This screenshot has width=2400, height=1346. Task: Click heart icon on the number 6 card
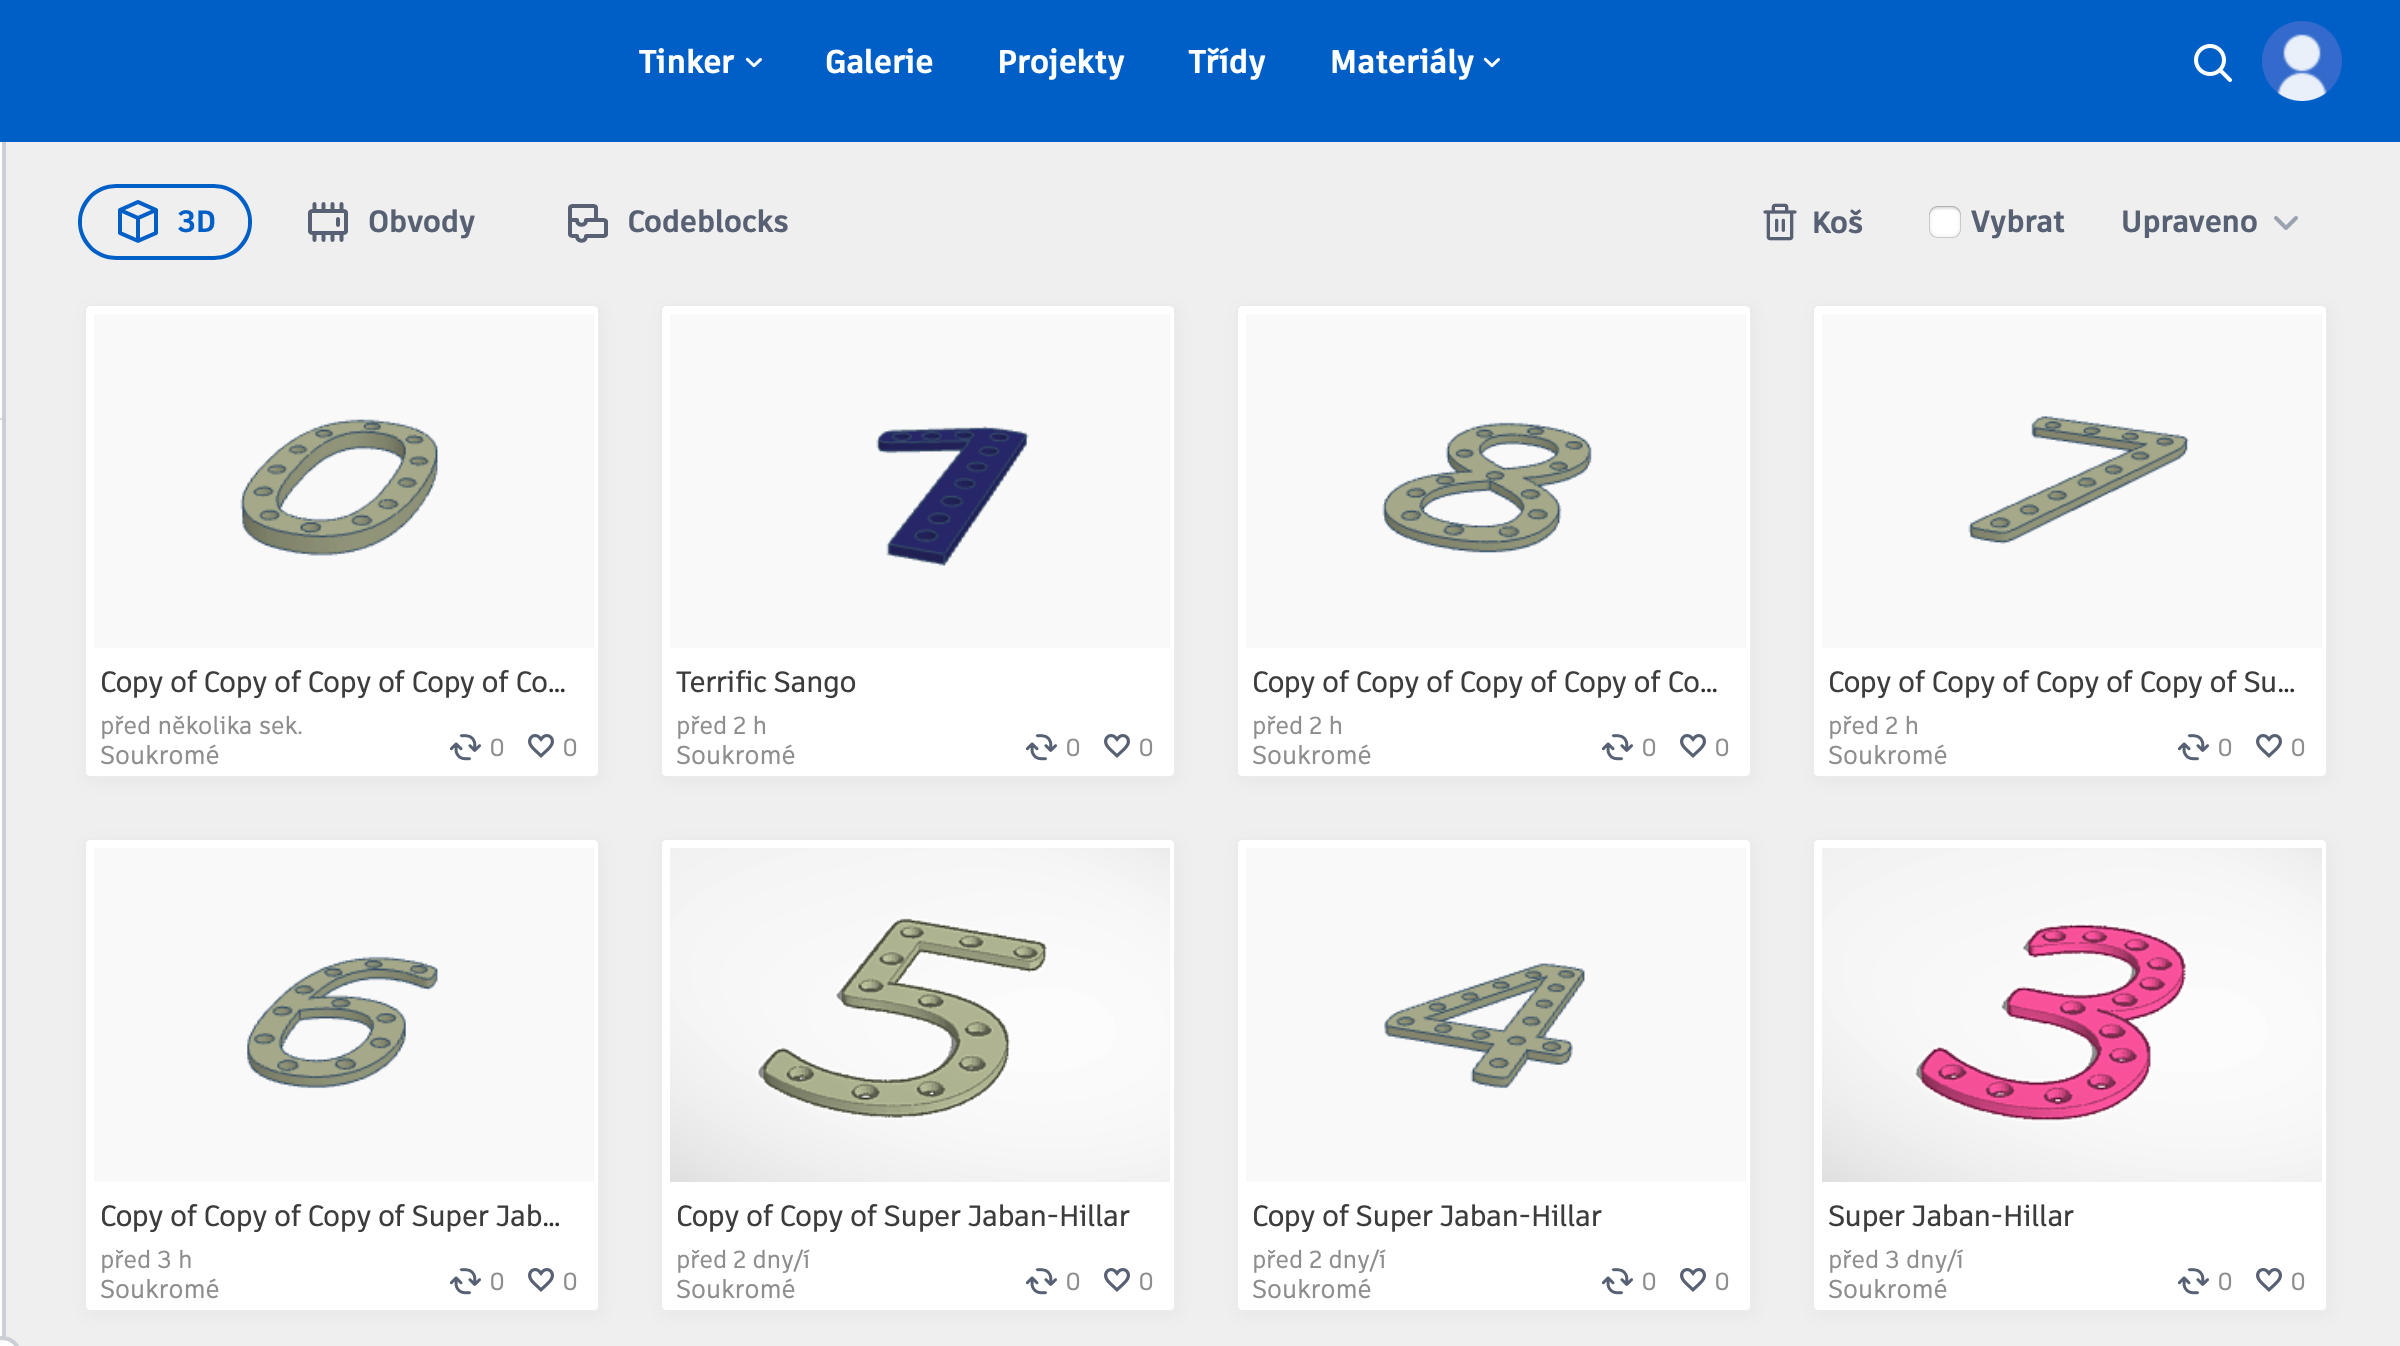pyautogui.click(x=541, y=1280)
